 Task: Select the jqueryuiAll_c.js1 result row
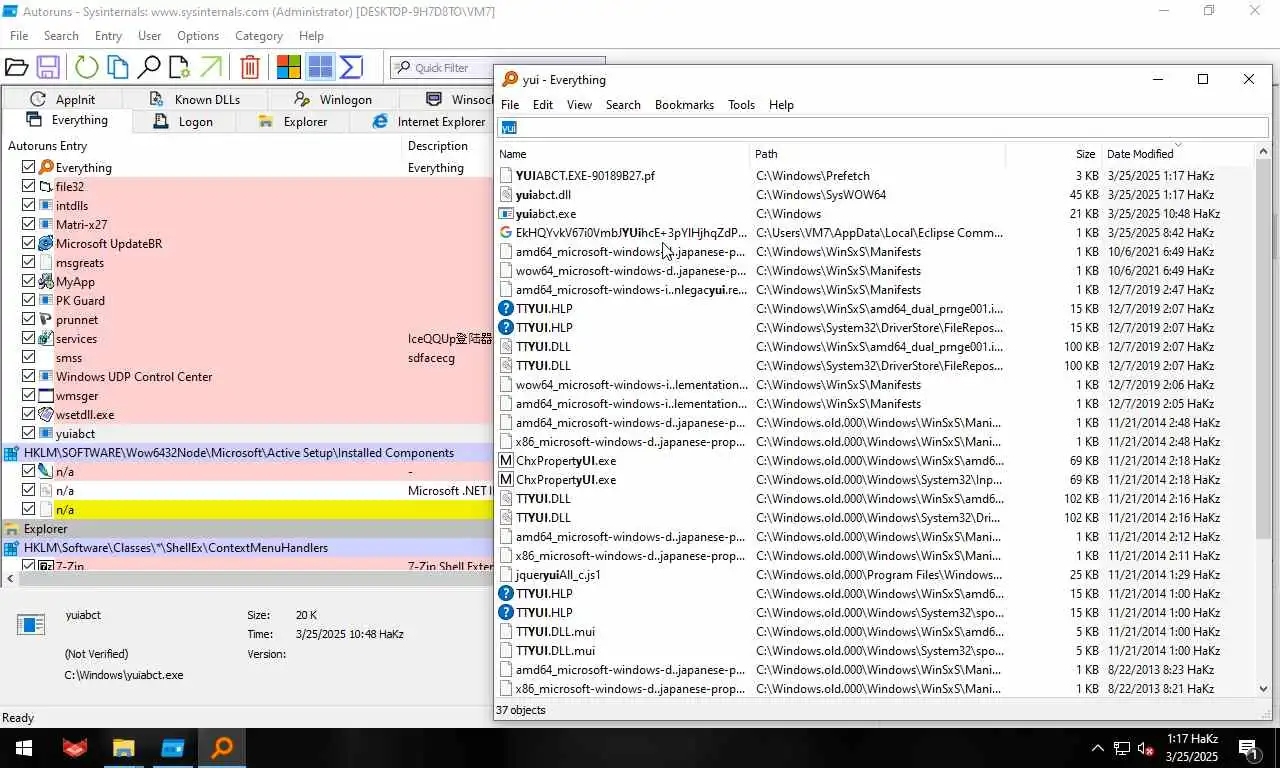pyautogui.click(x=875, y=575)
